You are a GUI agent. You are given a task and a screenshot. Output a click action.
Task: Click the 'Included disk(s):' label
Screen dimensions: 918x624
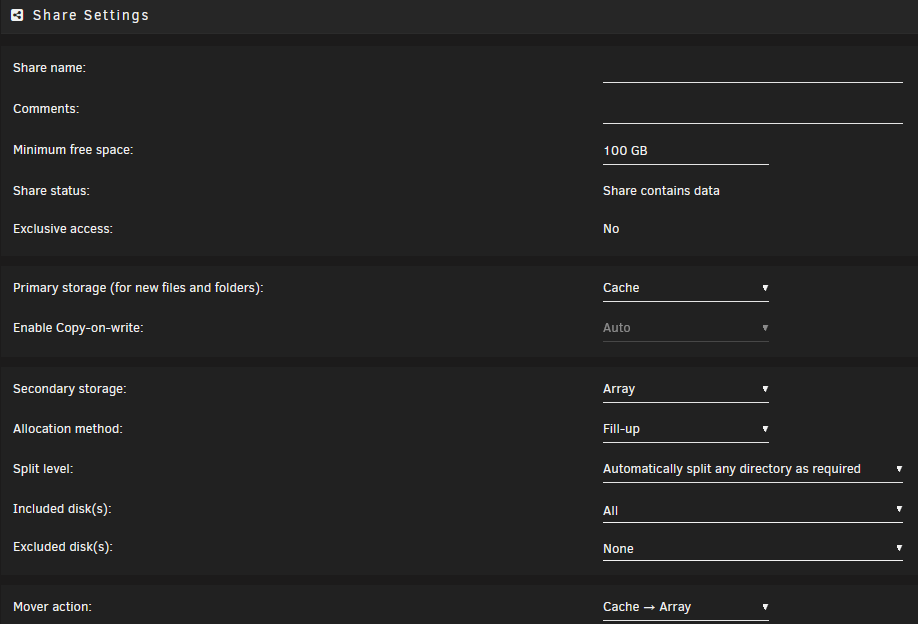62,509
